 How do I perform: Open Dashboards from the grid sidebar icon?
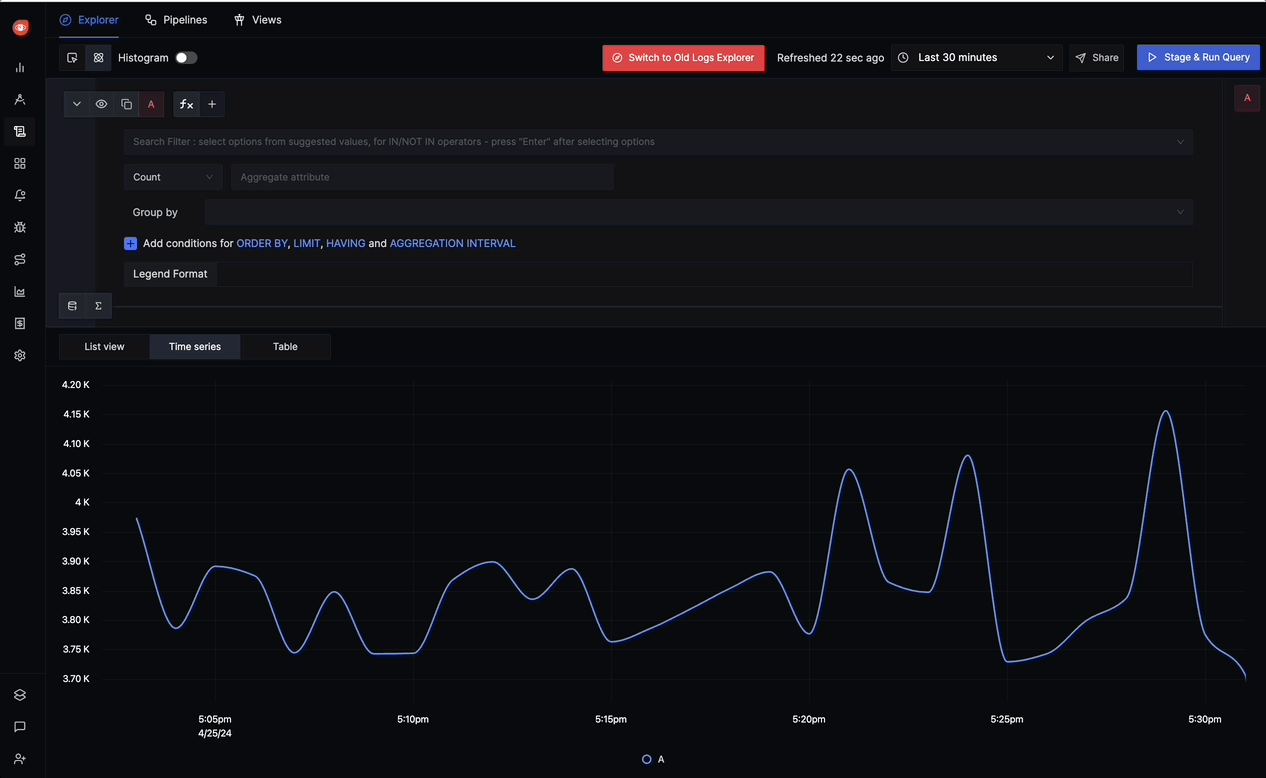click(20, 163)
